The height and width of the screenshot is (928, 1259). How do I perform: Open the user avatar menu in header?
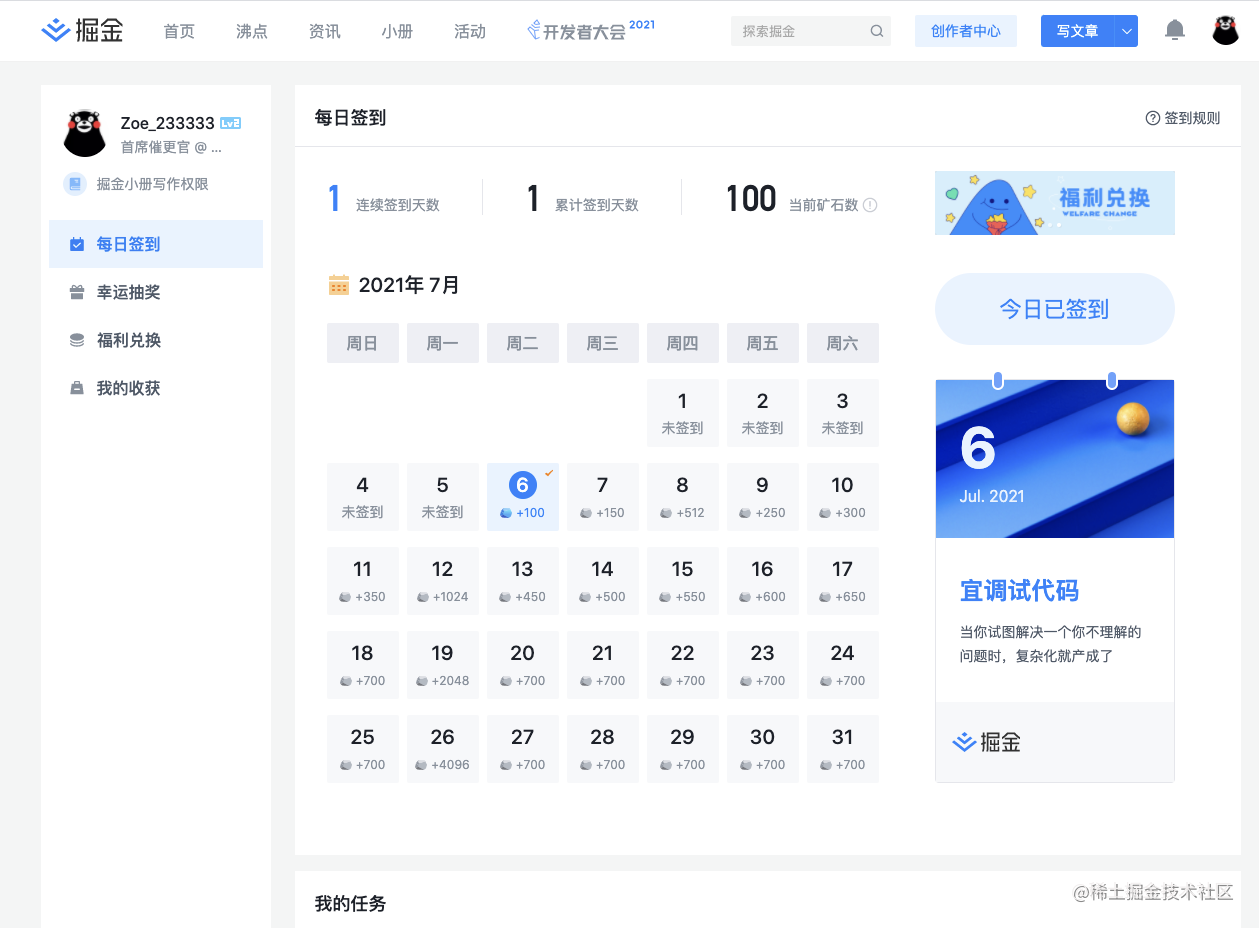point(1226,30)
